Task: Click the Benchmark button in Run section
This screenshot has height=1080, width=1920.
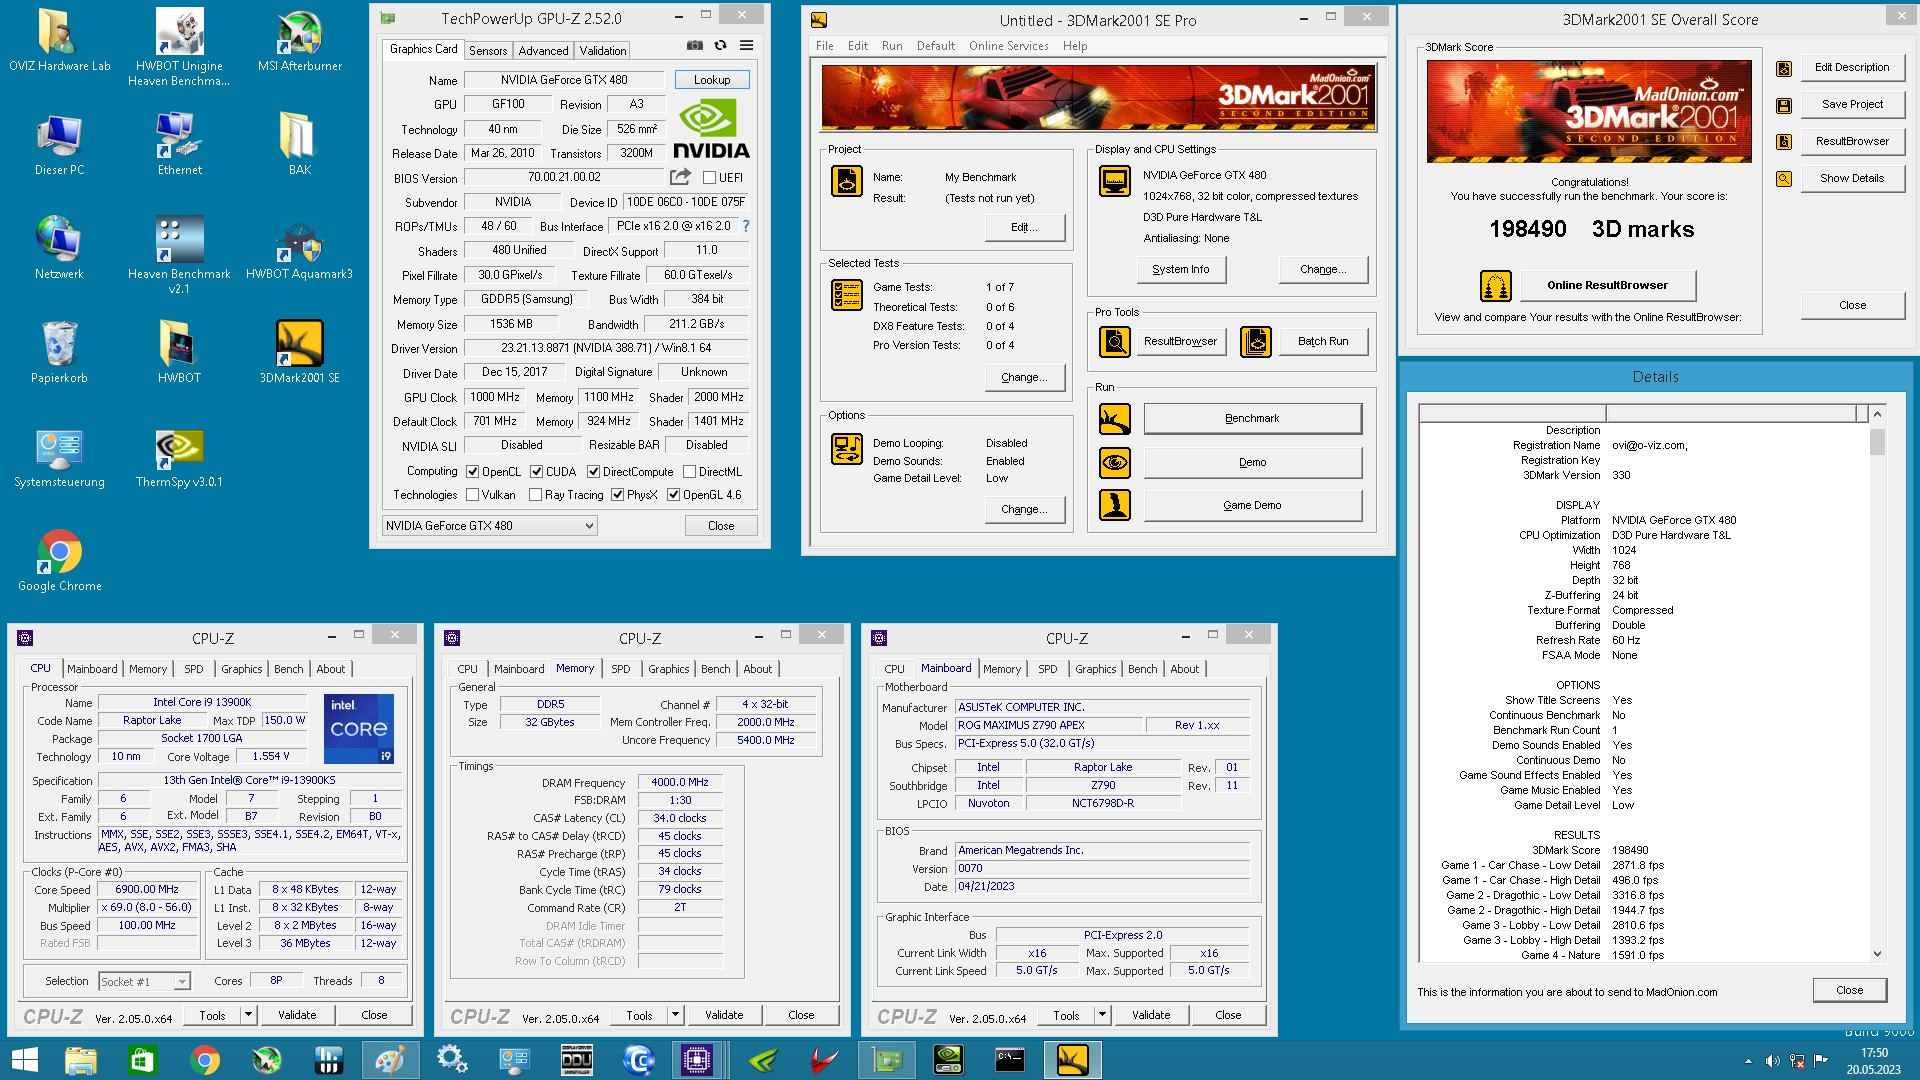Action: pos(1252,419)
